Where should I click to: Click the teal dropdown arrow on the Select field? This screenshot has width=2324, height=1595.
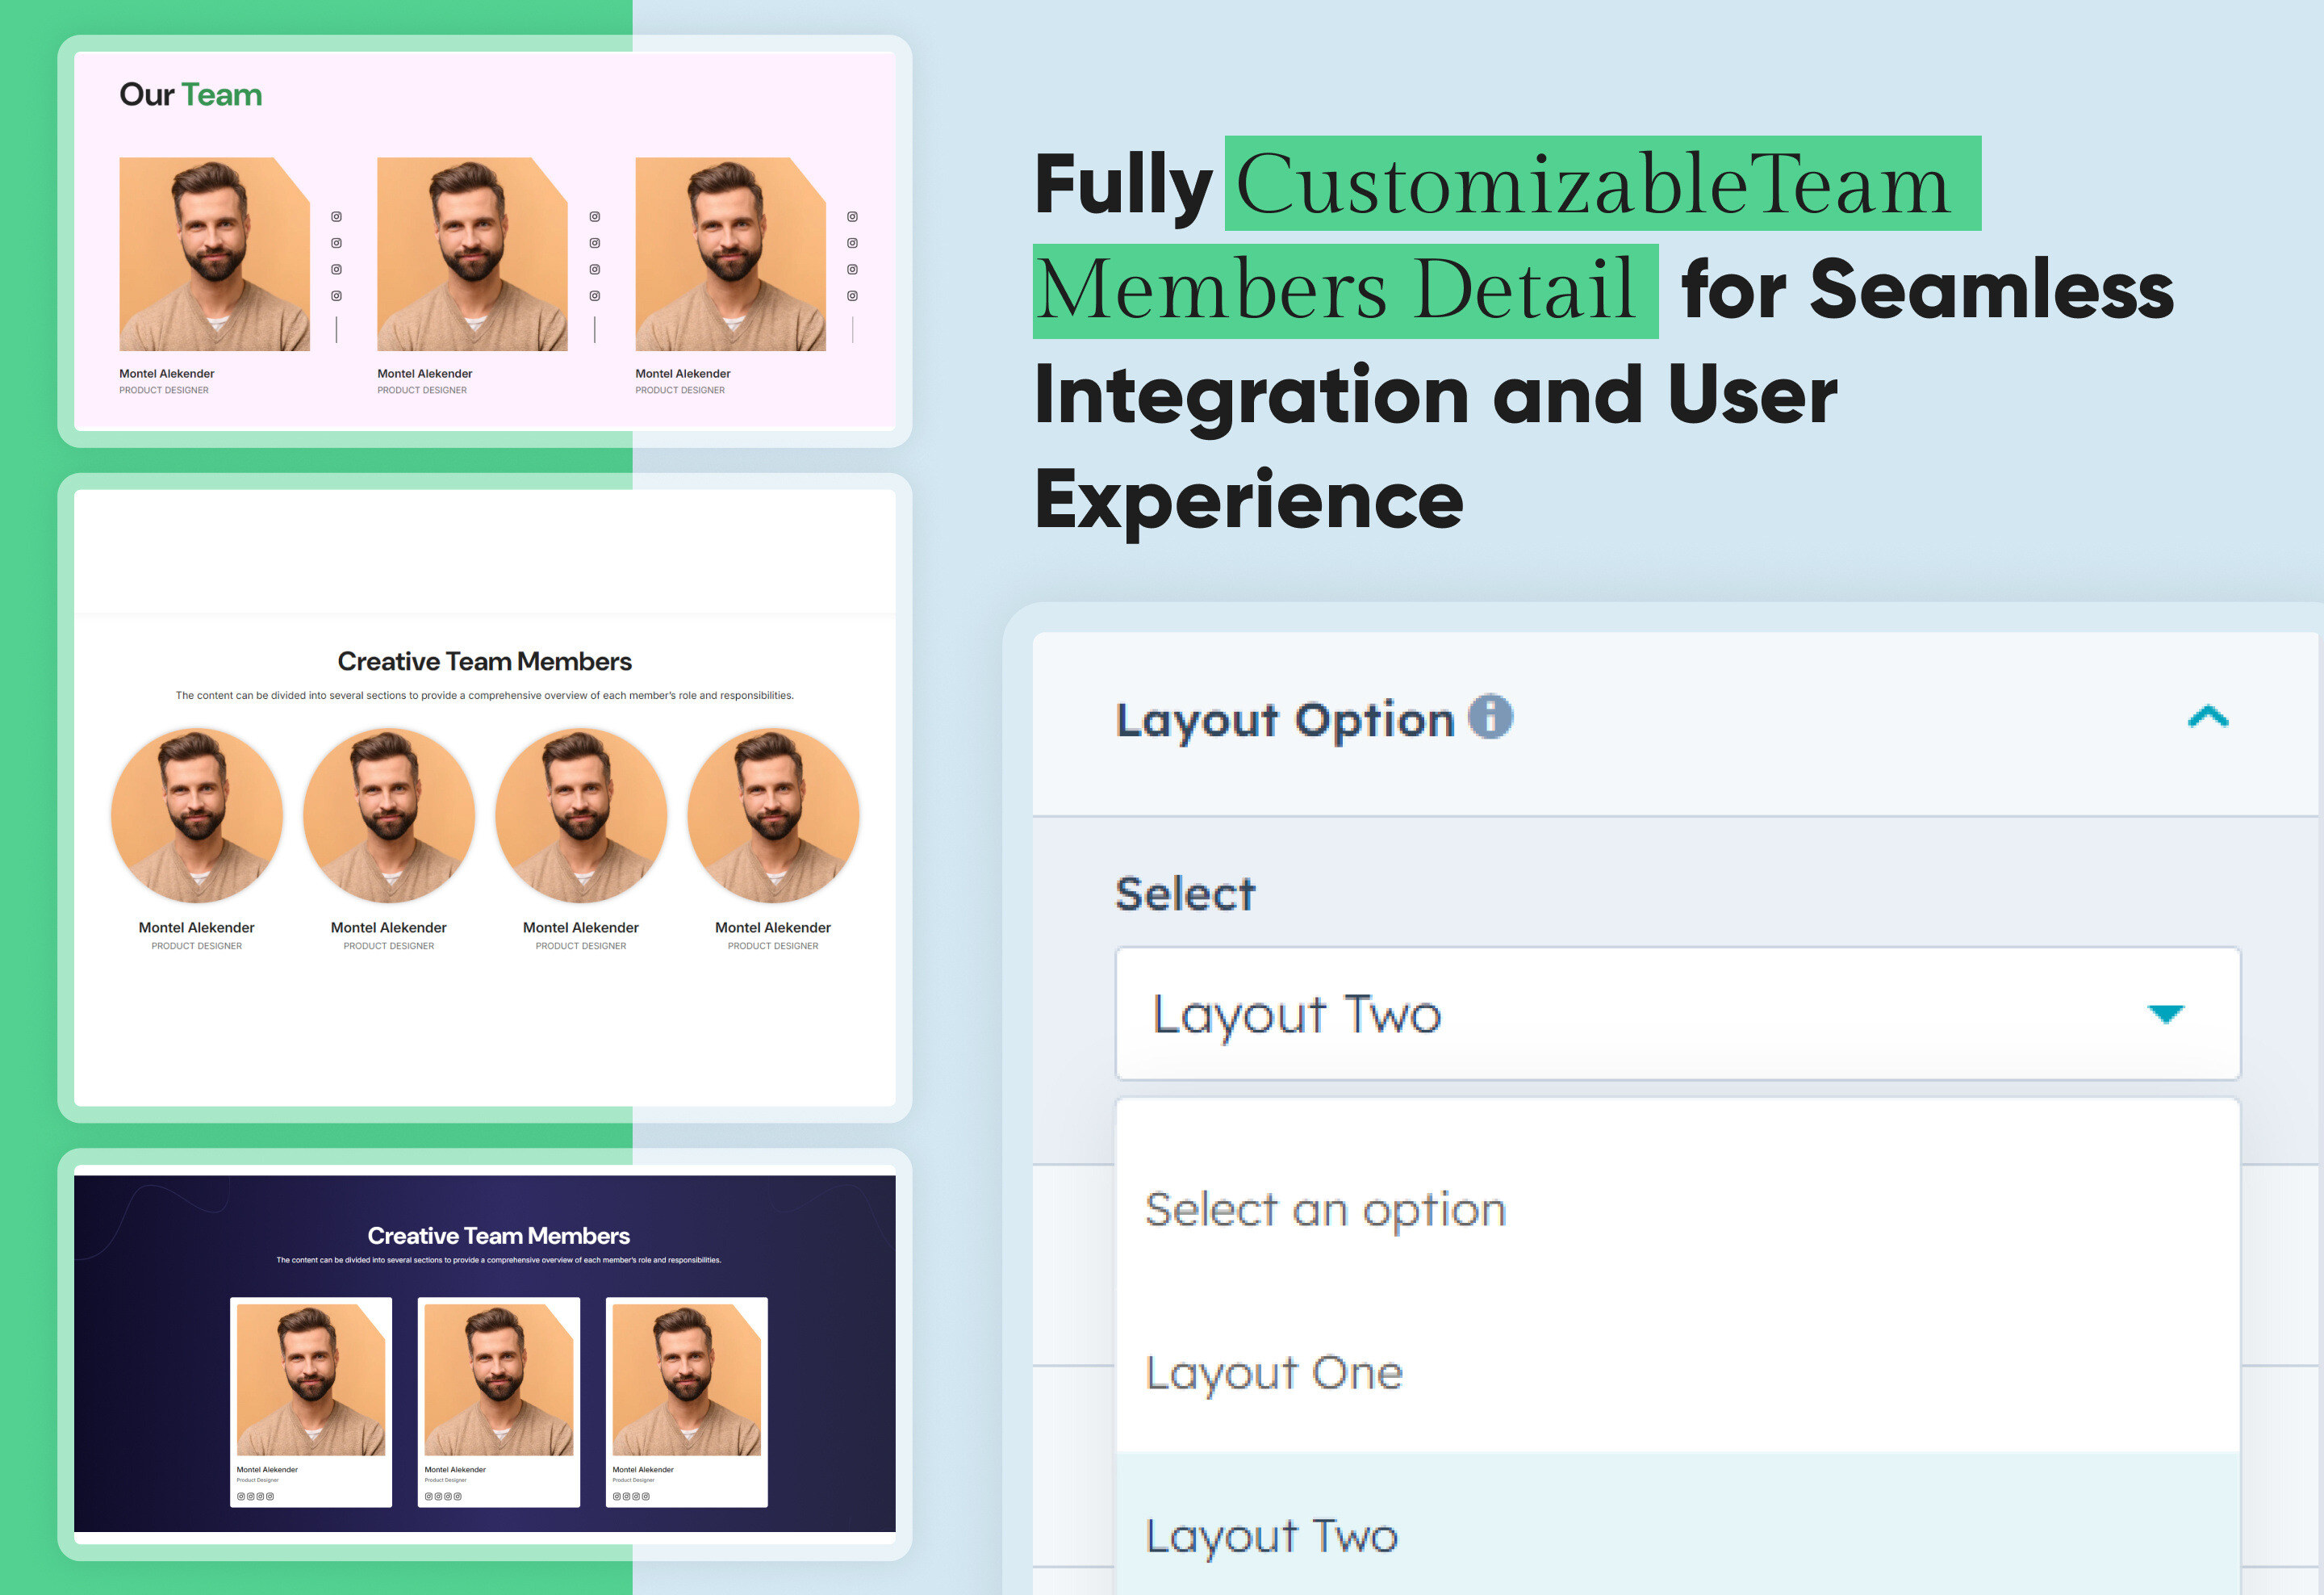pyautogui.click(x=2166, y=1014)
